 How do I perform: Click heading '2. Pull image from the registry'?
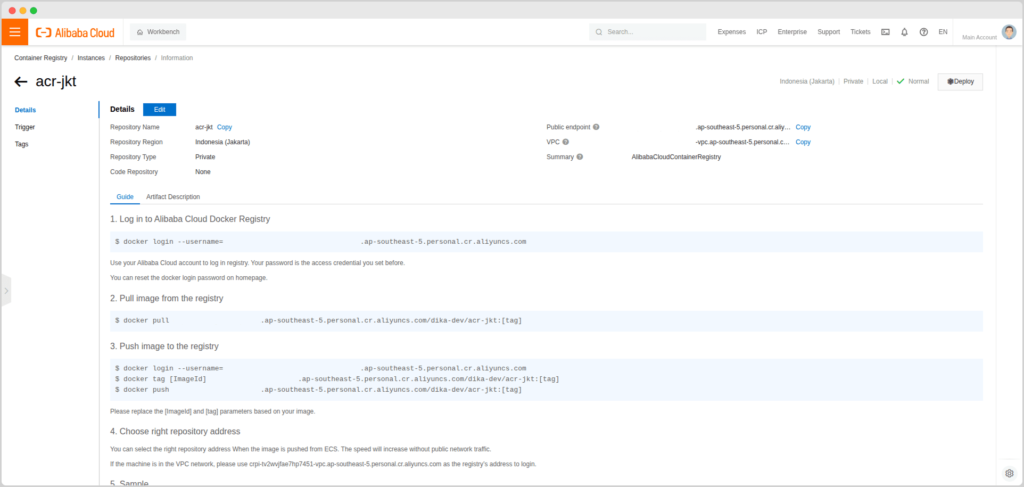(x=167, y=298)
